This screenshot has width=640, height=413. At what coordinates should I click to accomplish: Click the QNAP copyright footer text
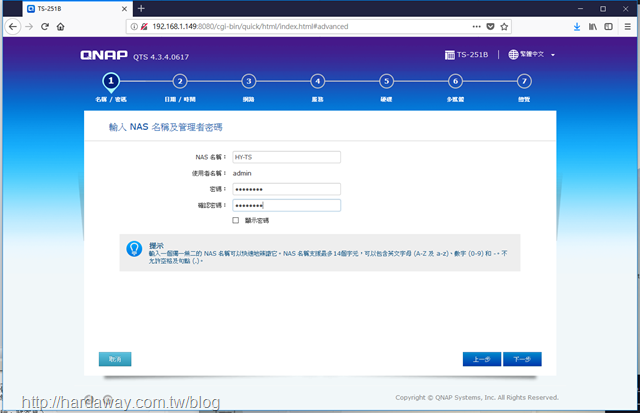pos(477,397)
